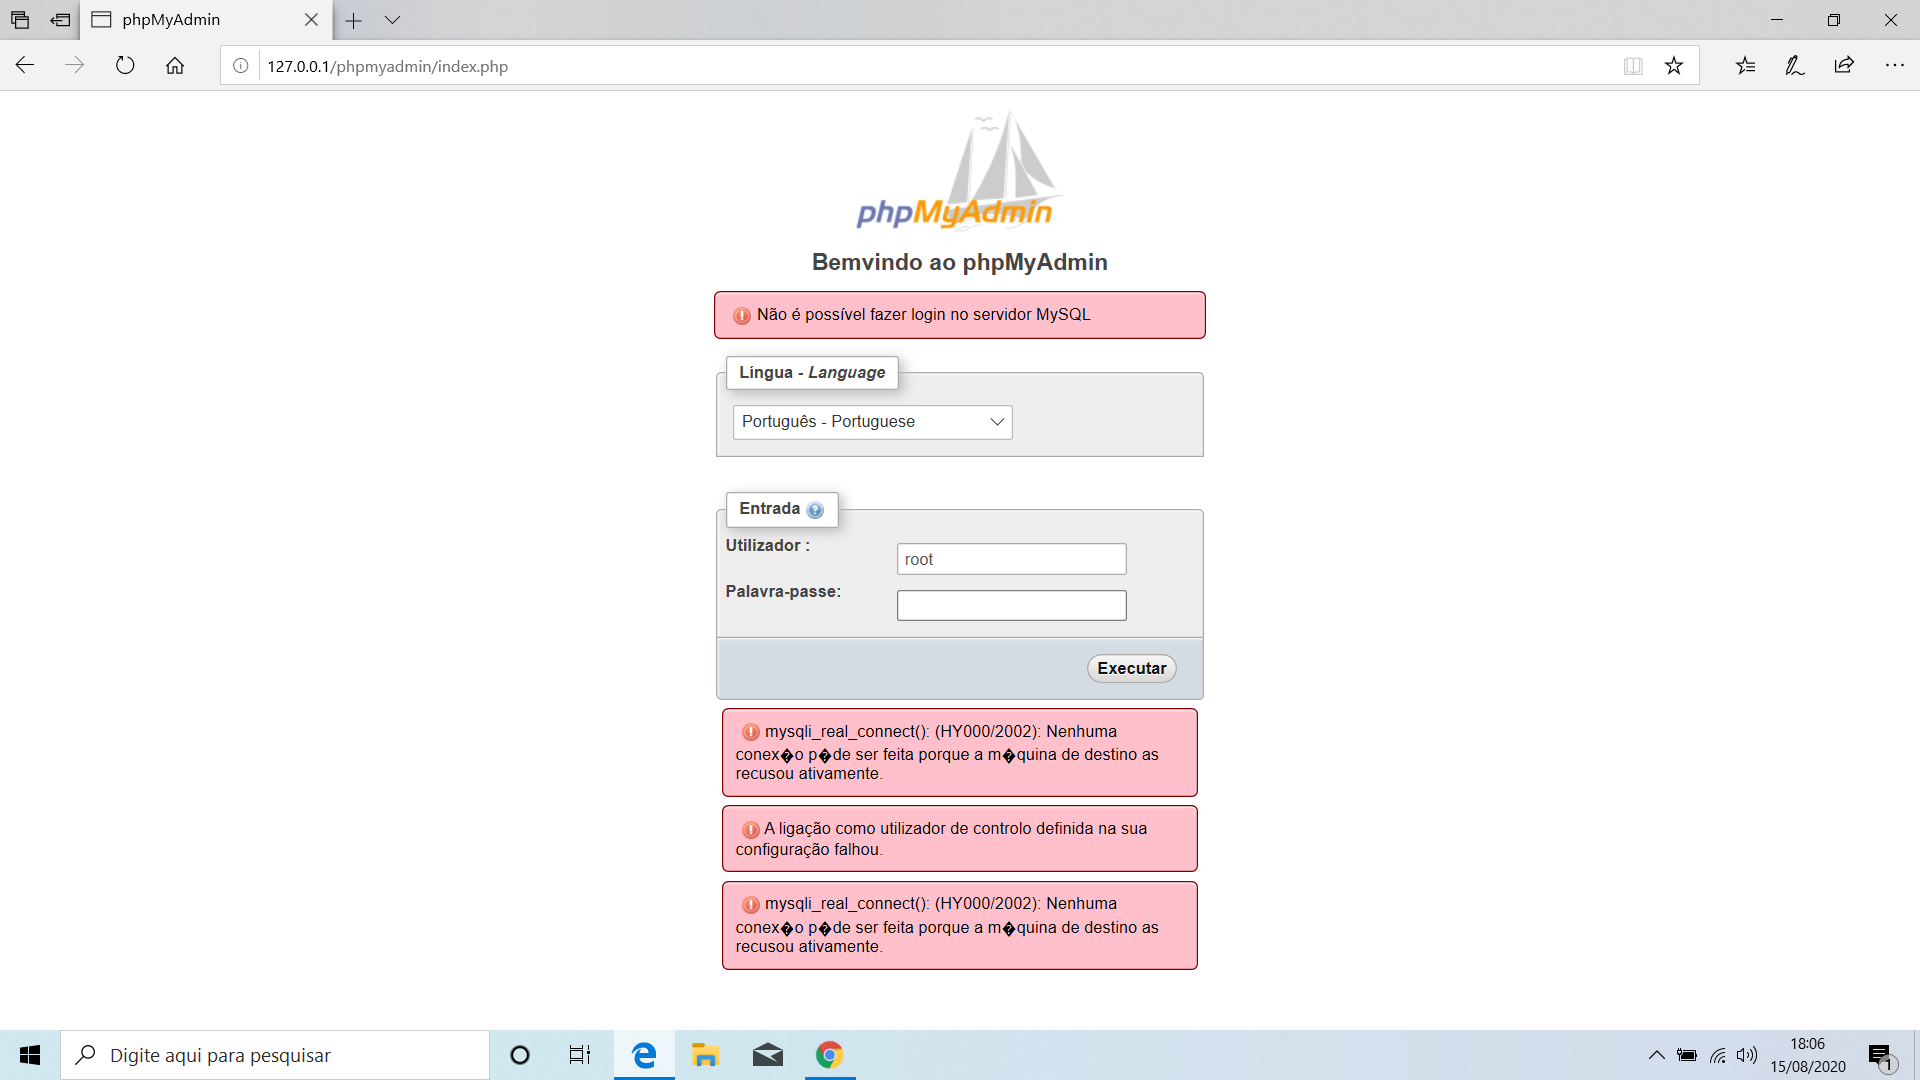Open a new tab with plus button
Image resolution: width=1920 pixels, height=1080 pixels.
[x=353, y=20]
